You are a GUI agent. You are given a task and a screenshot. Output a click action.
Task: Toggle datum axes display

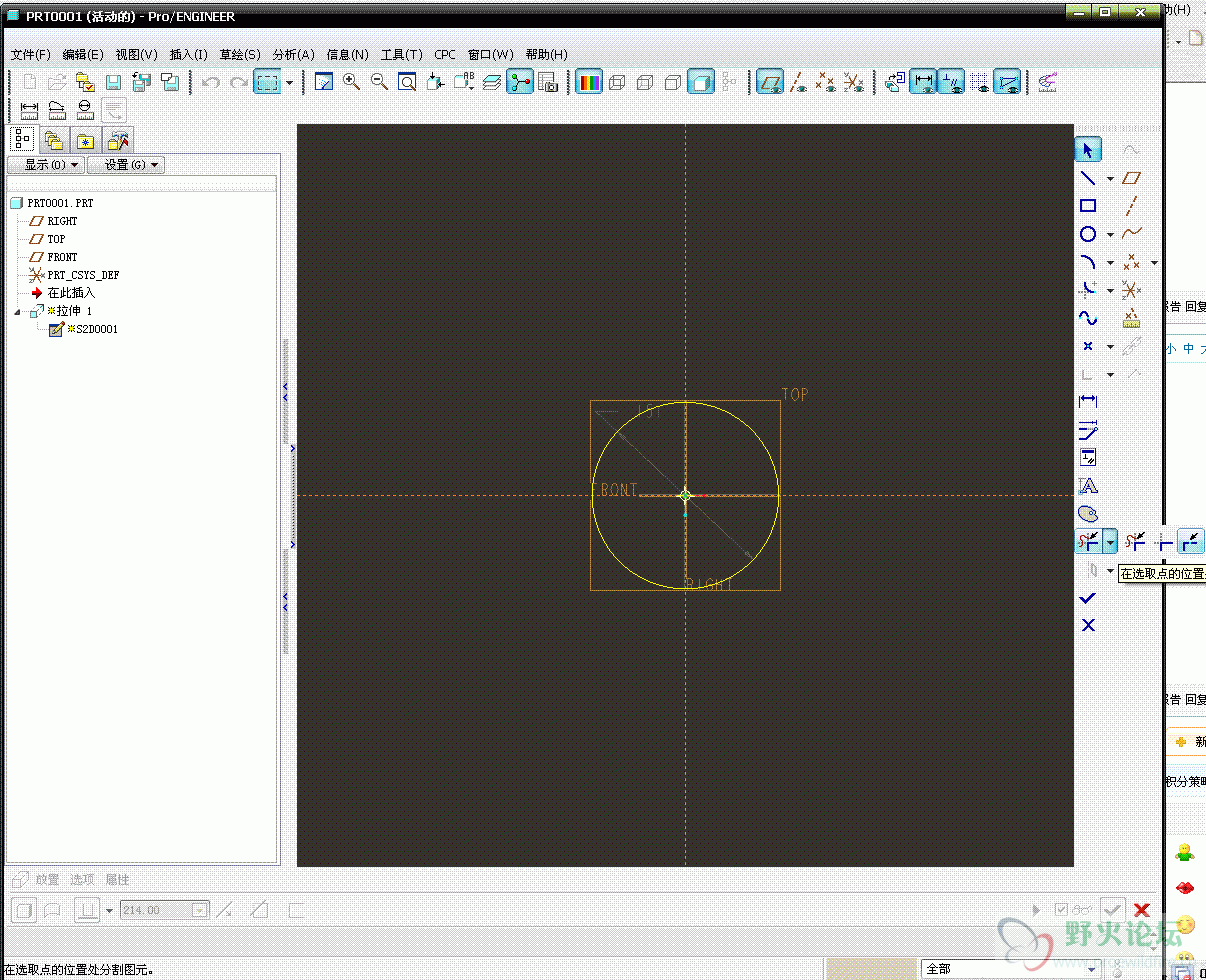pyautogui.click(x=798, y=83)
